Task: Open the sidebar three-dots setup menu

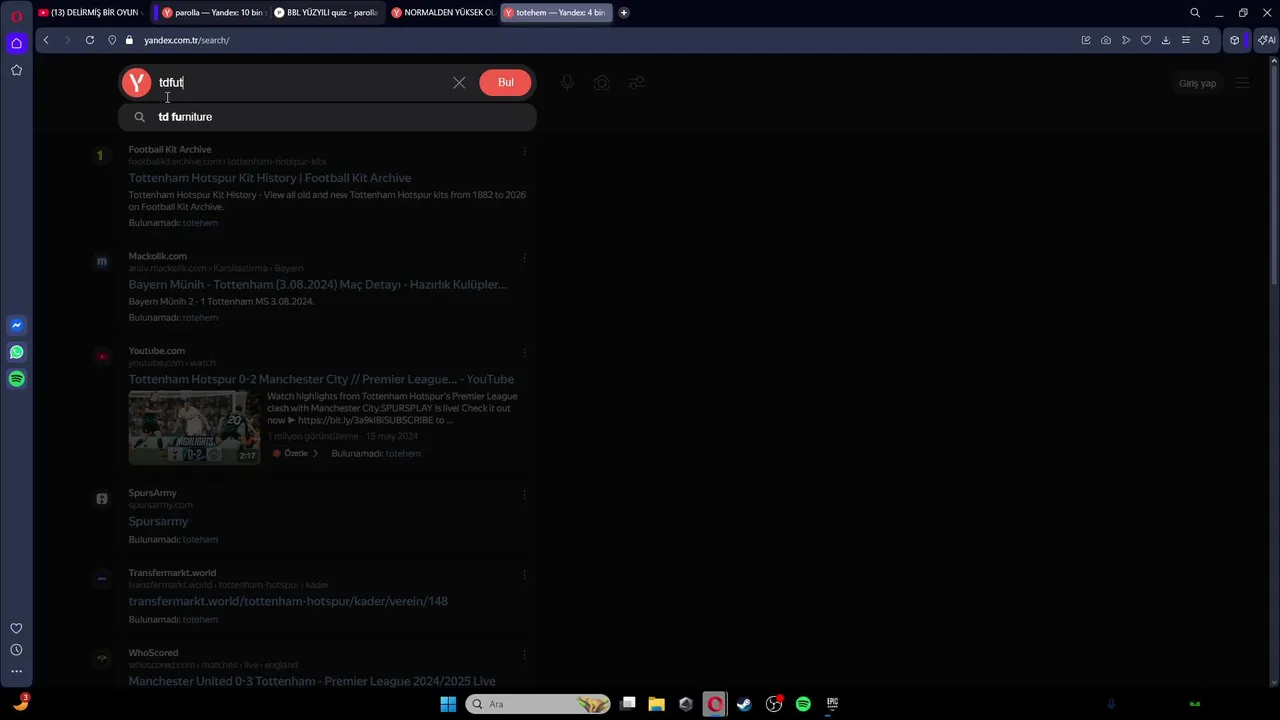Action: pos(16,672)
